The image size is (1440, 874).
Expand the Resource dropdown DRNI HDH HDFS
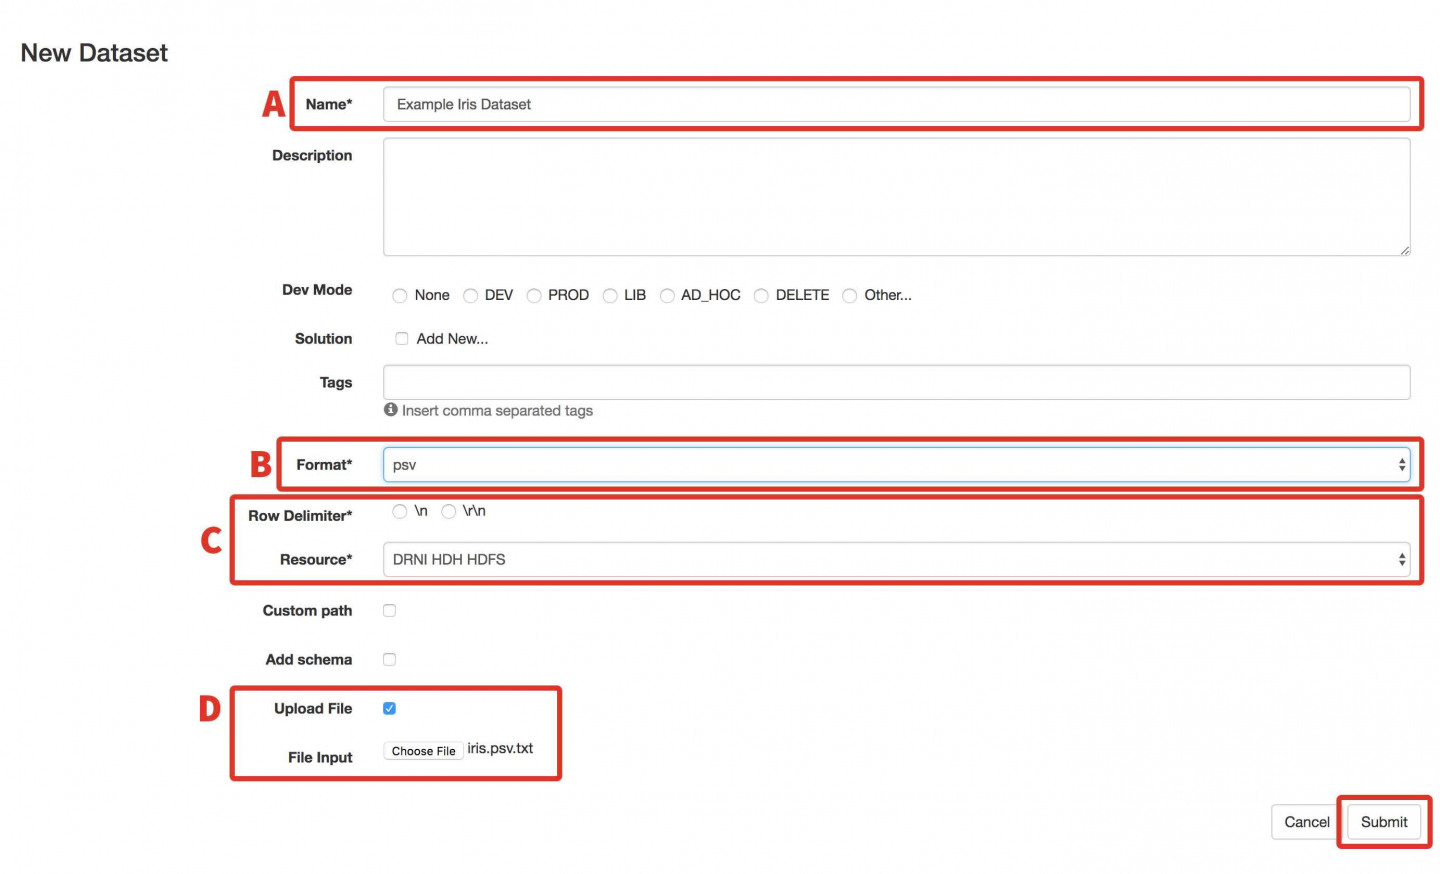pyautogui.click(x=895, y=560)
